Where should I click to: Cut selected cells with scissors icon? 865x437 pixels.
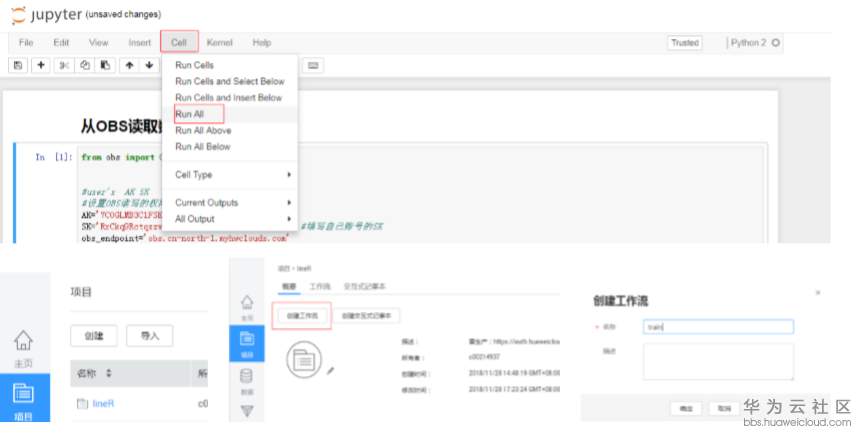[64, 65]
